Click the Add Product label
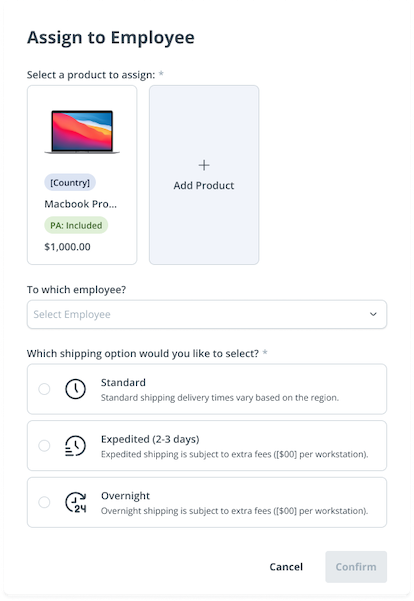414x601 pixels. pos(204,186)
